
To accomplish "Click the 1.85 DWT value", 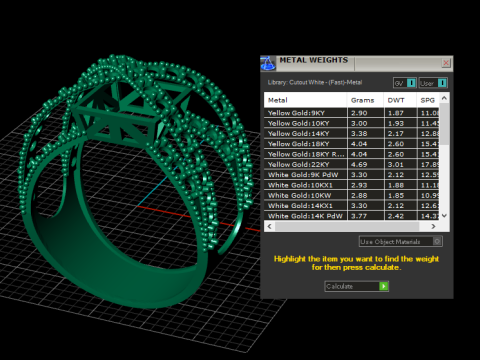I will point(396,196).
